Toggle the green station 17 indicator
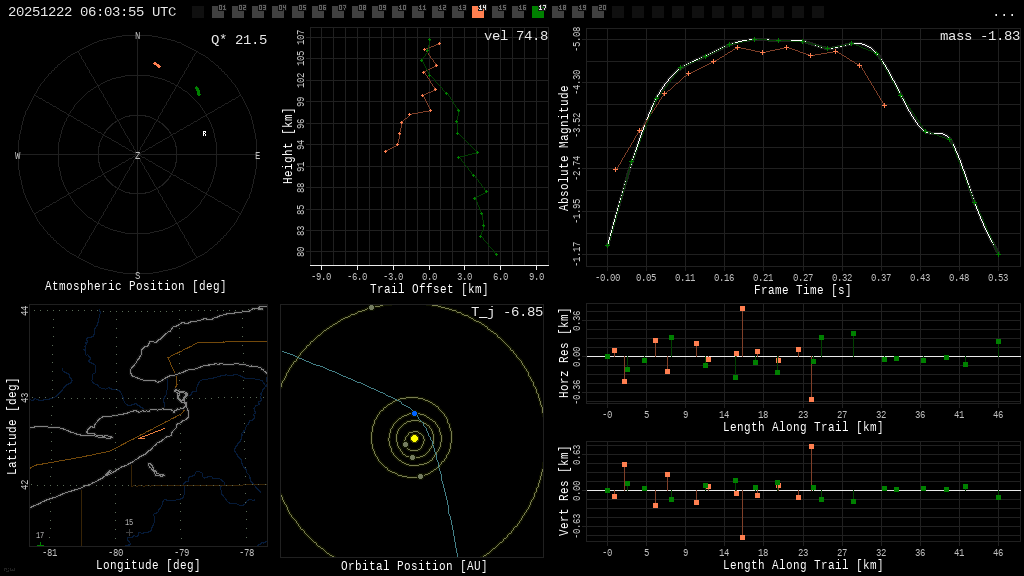Viewport: 1024px width, 576px height. (538, 12)
